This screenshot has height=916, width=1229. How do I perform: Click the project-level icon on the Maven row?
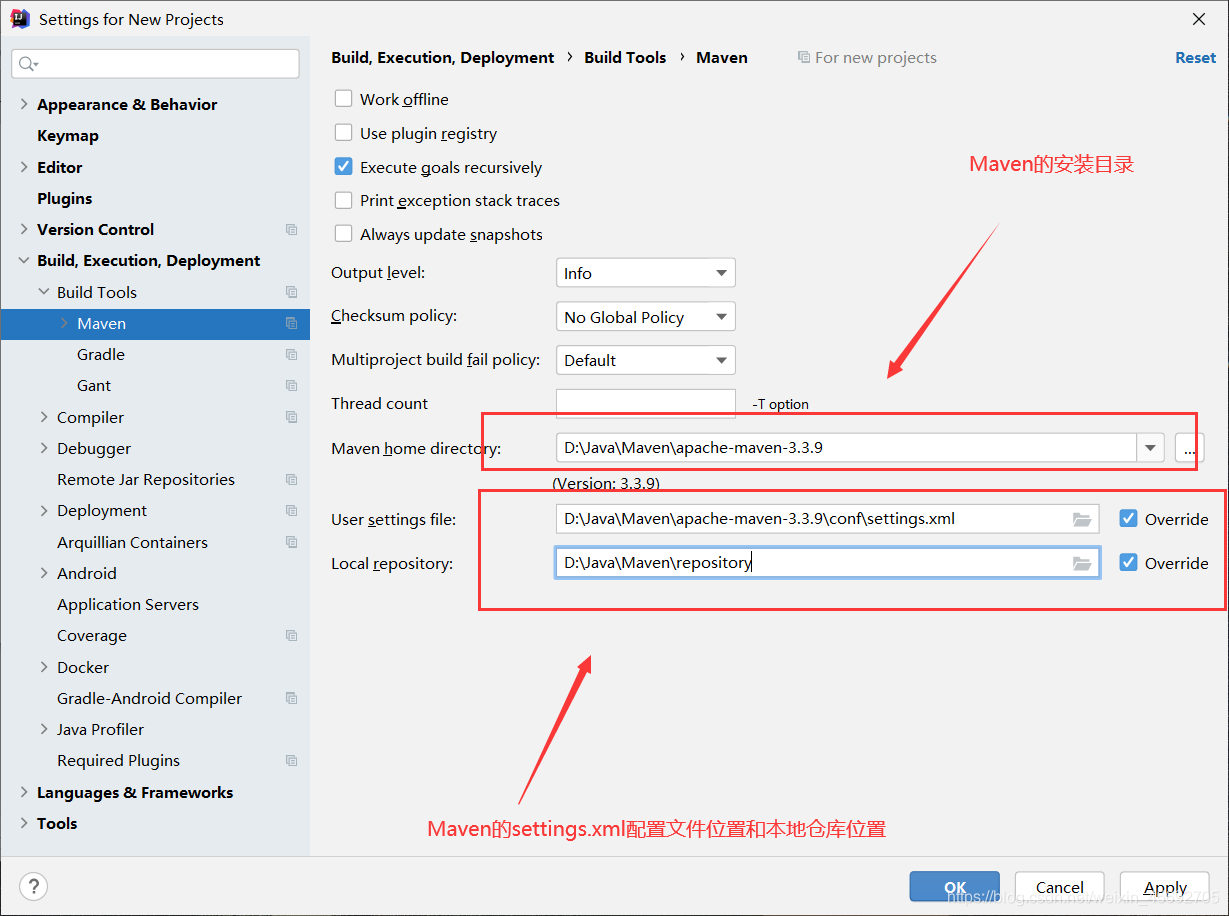coord(291,324)
